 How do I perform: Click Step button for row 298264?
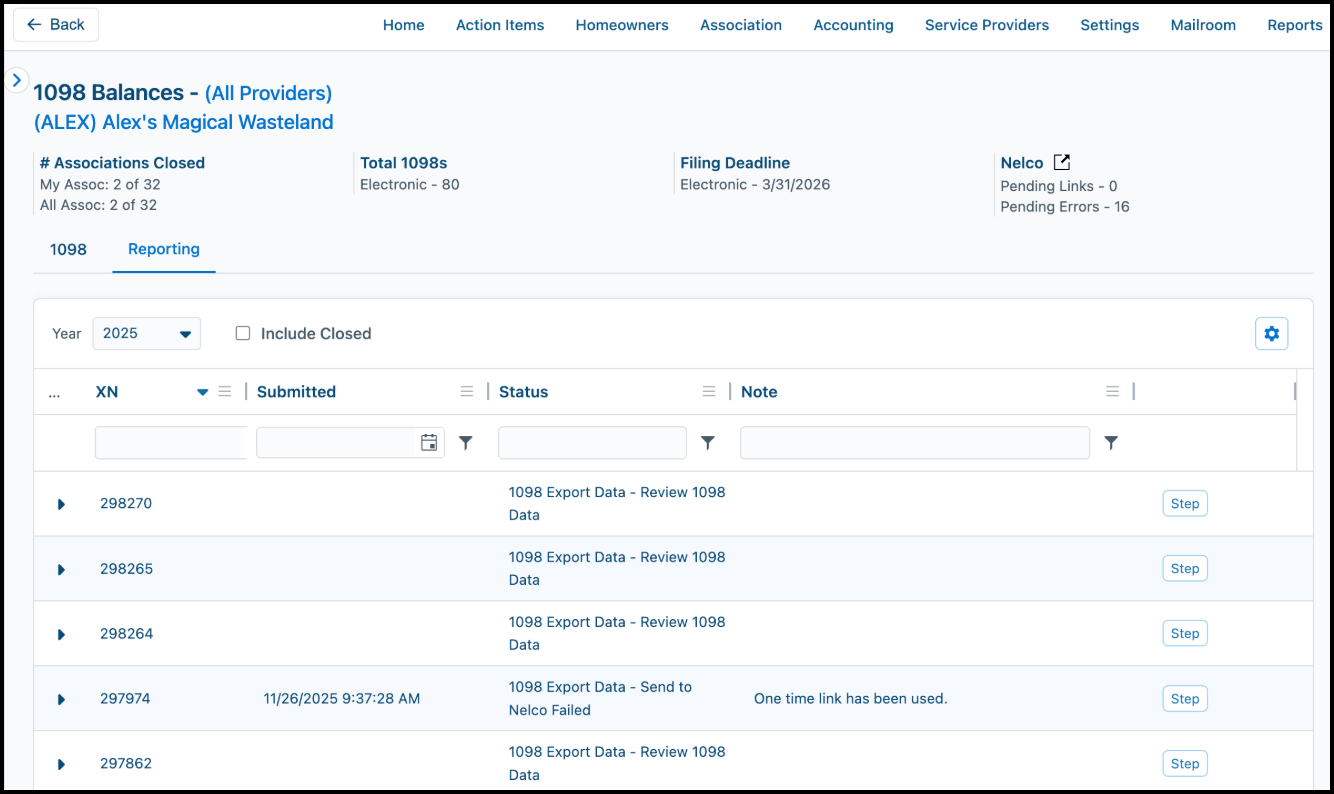coord(1185,633)
